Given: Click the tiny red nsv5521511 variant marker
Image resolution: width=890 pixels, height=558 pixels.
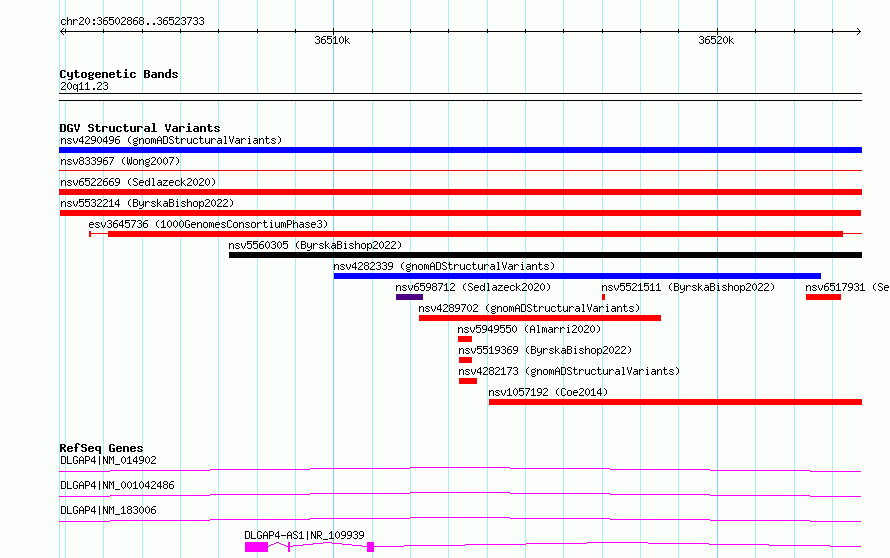Looking at the screenshot, I should click(603, 297).
